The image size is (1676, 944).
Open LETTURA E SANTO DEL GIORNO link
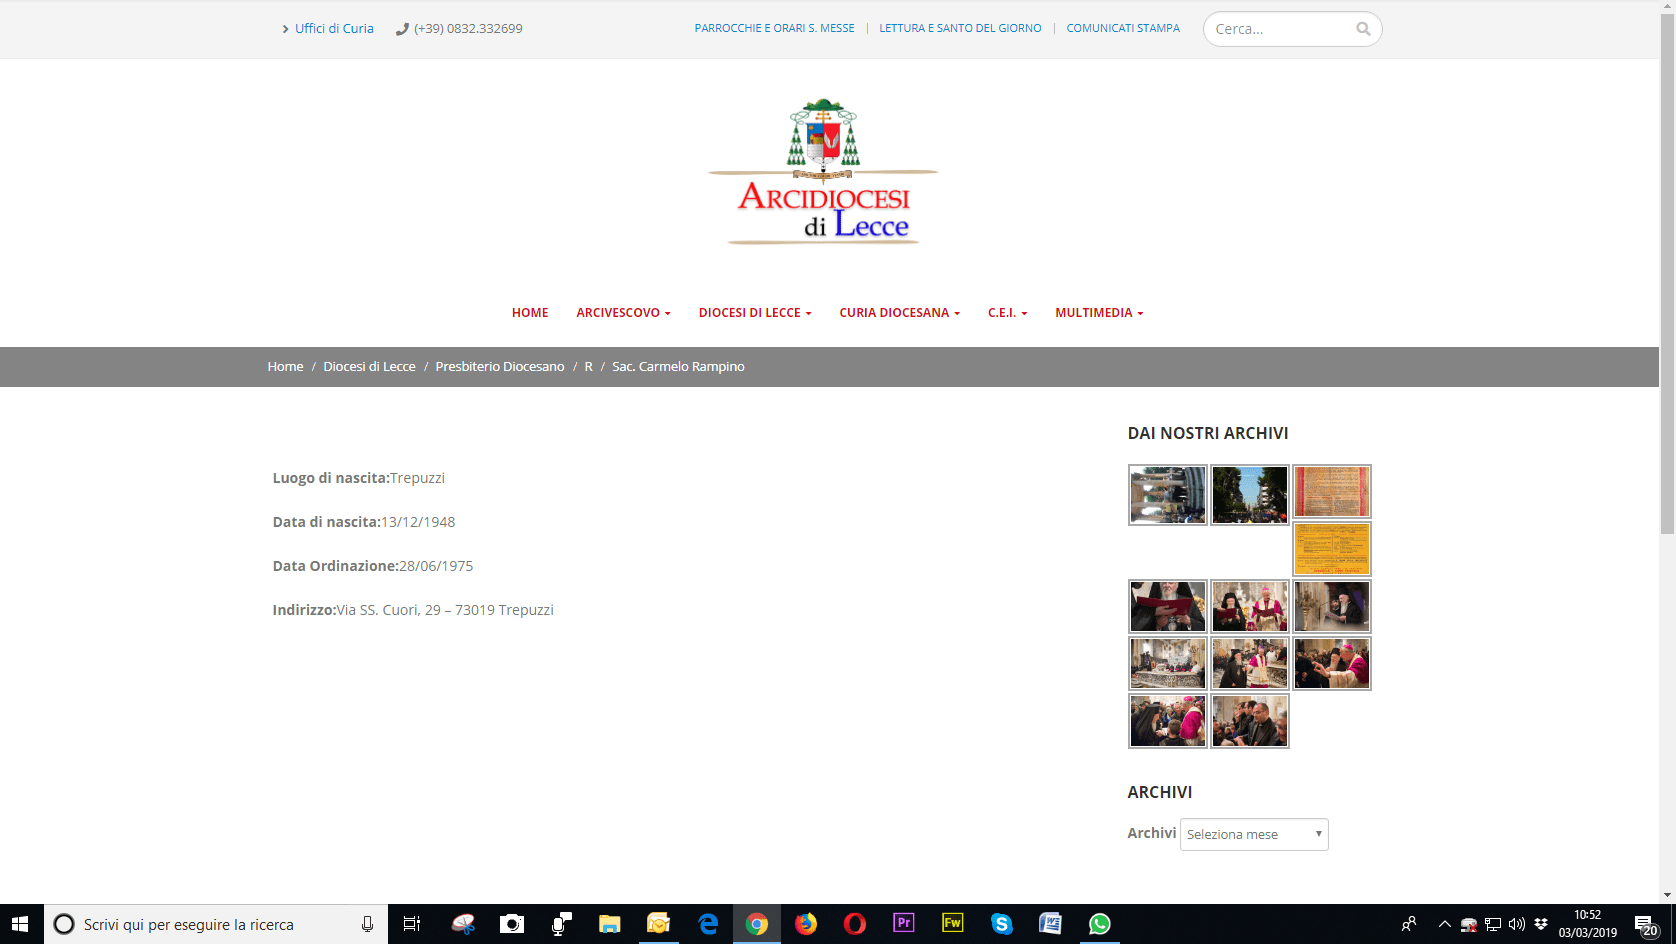[960, 28]
